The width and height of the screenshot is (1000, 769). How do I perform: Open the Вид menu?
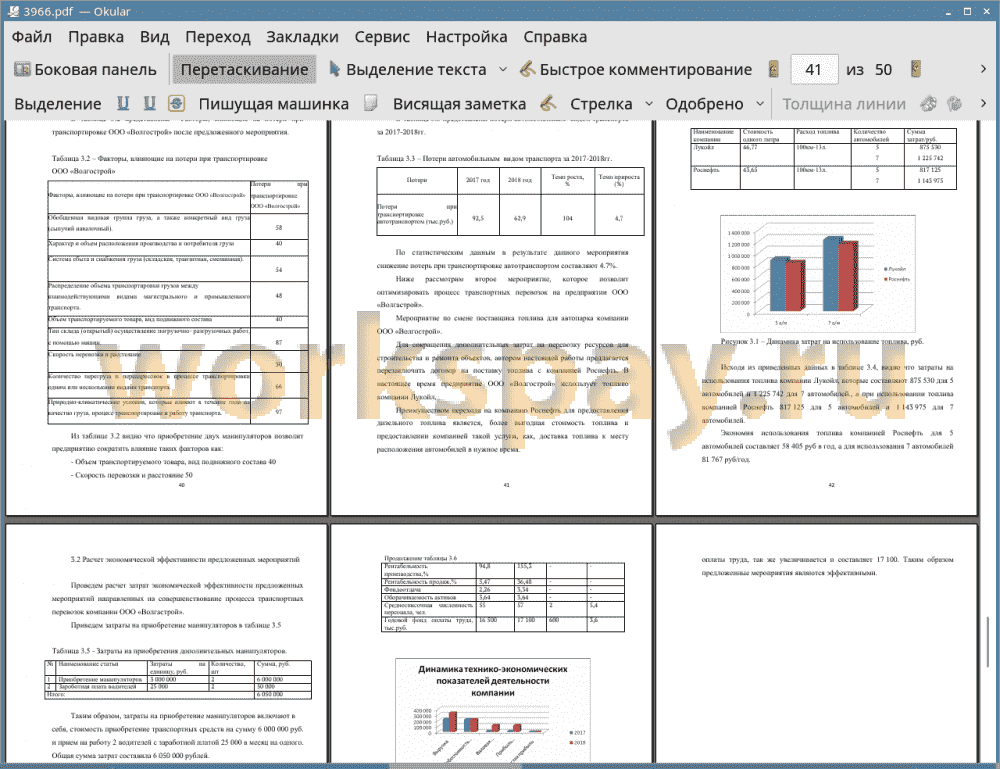tap(154, 37)
